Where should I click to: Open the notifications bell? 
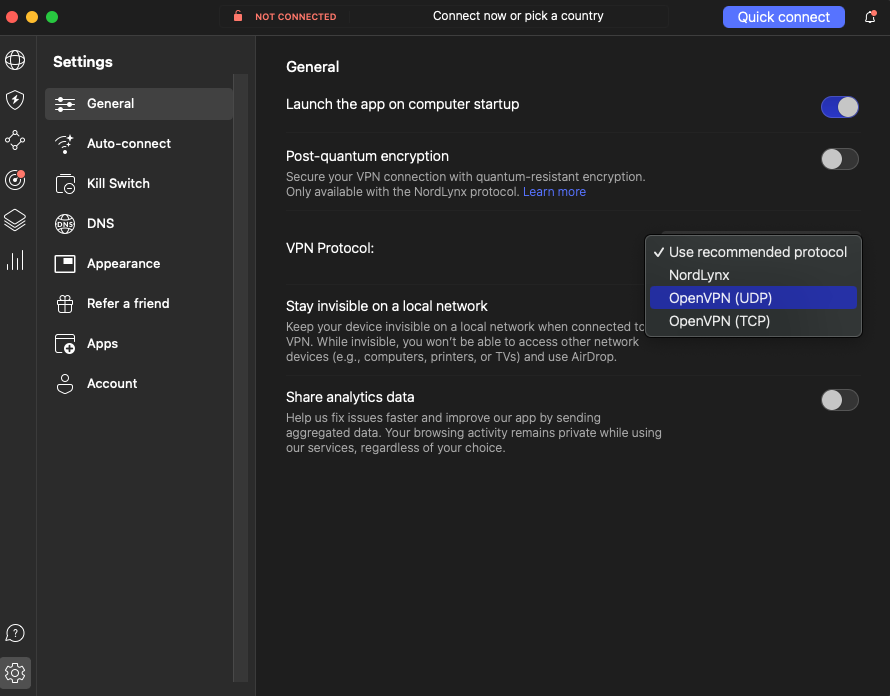pos(870,17)
